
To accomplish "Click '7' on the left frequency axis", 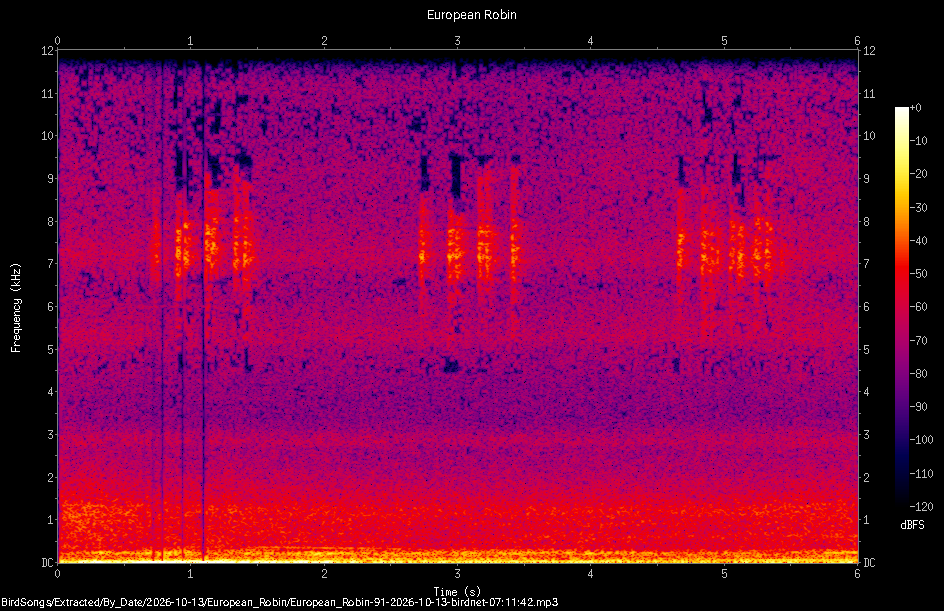I will 50,264.
